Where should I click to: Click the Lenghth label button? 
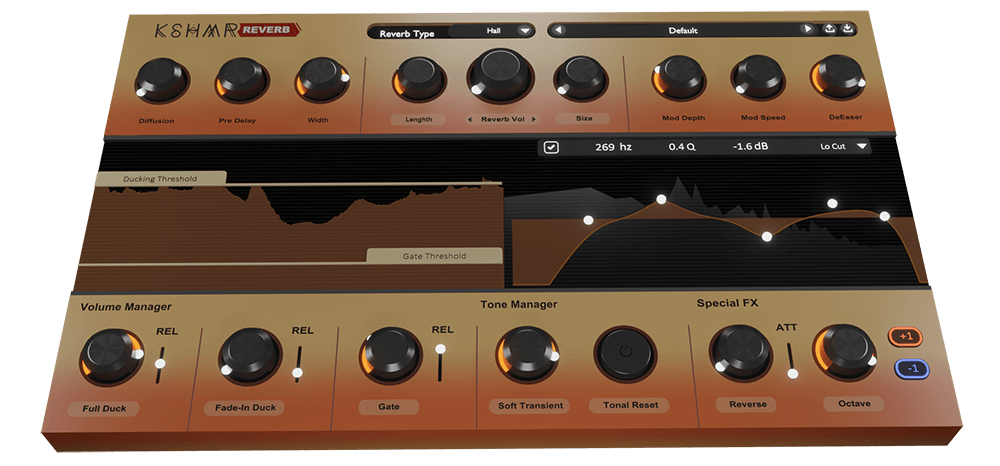click(418, 119)
